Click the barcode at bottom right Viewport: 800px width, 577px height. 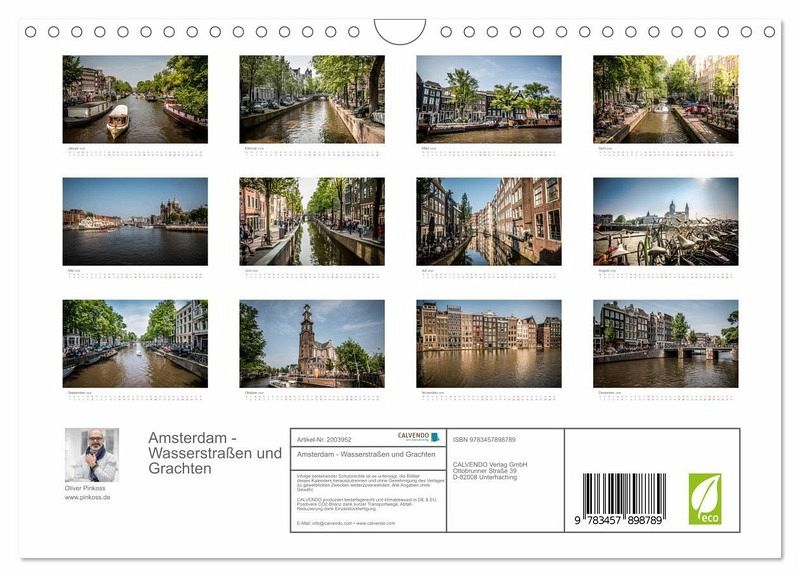click(x=624, y=498)
